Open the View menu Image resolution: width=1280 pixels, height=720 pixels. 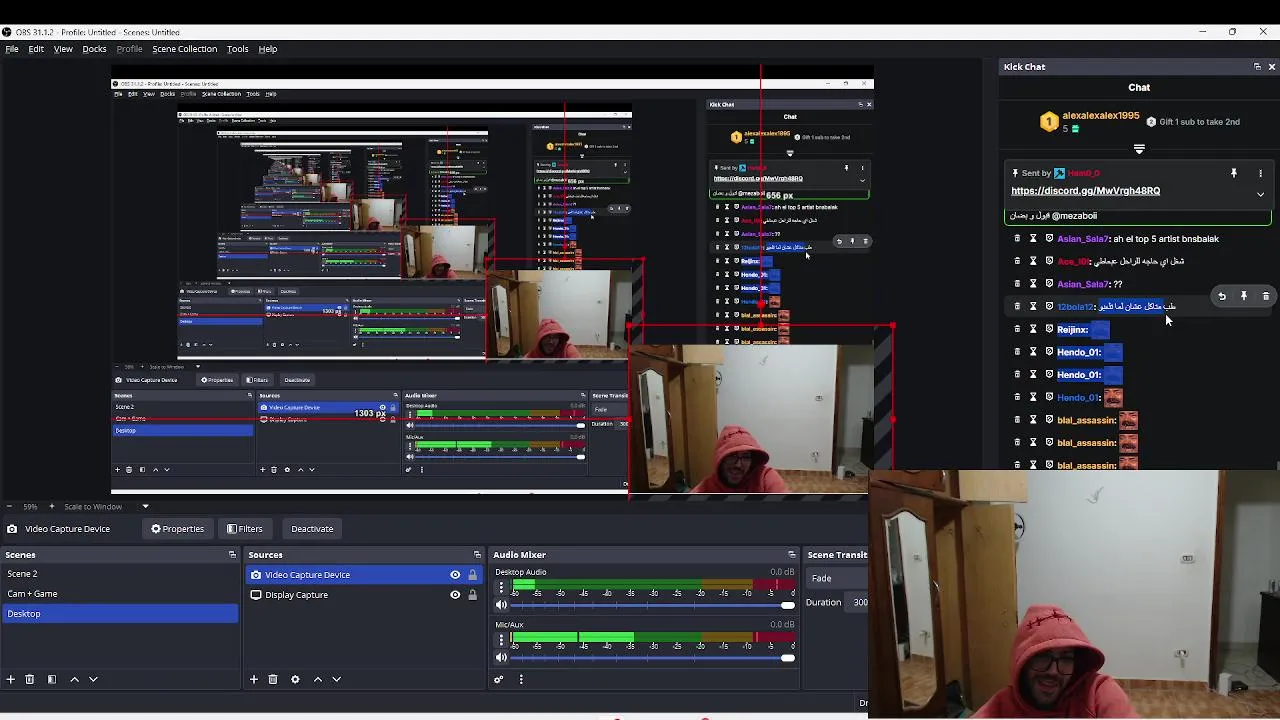[63, 49]
